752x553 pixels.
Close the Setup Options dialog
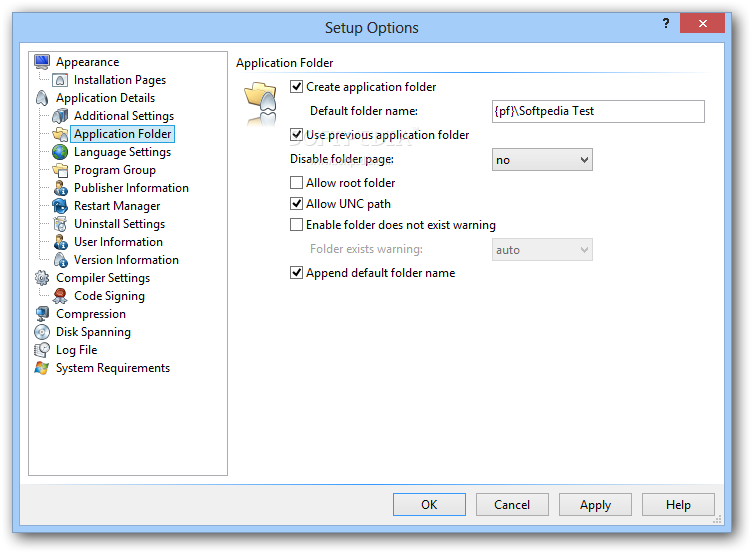702,23
